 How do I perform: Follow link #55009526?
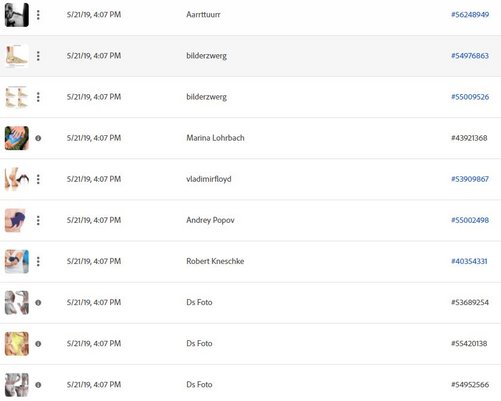[470, 97]
